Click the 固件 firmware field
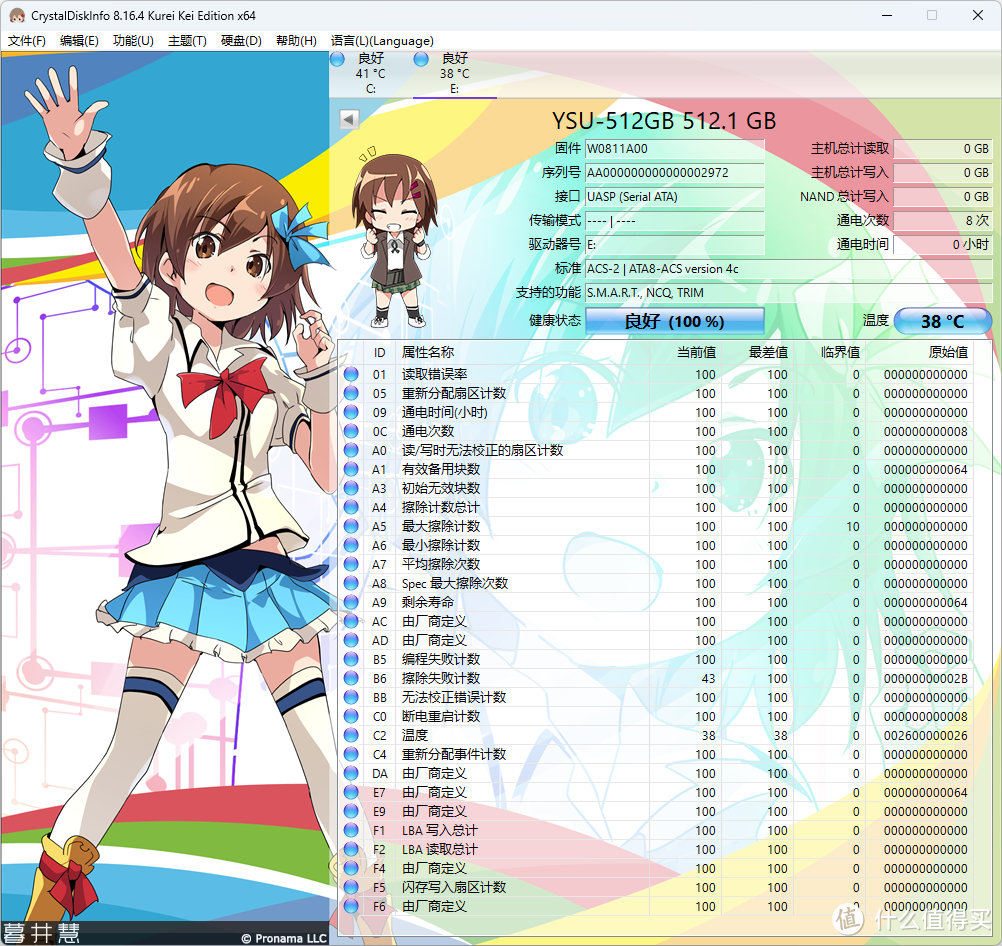The width and height of the screenshot is (1002, 946). pos(674,148)
